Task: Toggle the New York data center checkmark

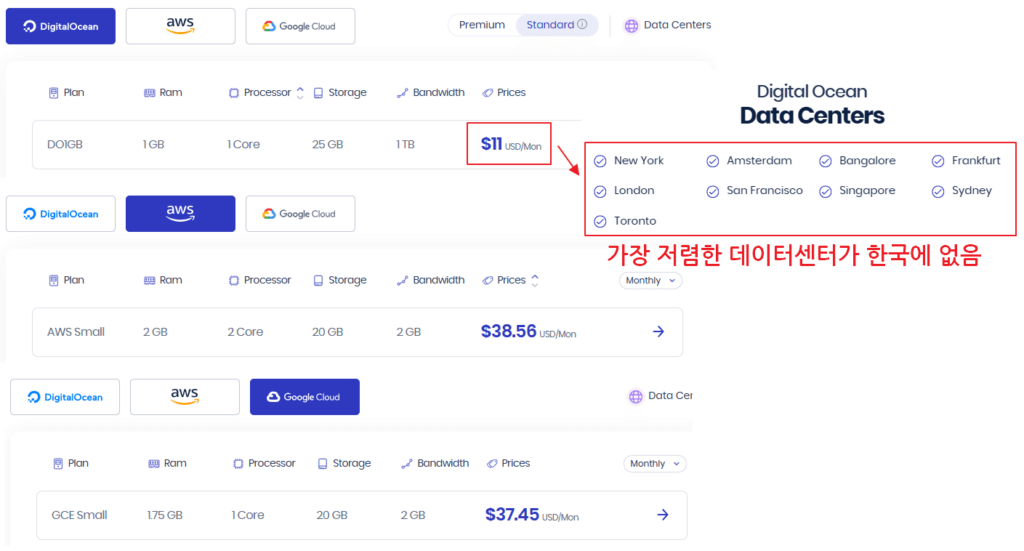Action: click(x=600, y=161)
